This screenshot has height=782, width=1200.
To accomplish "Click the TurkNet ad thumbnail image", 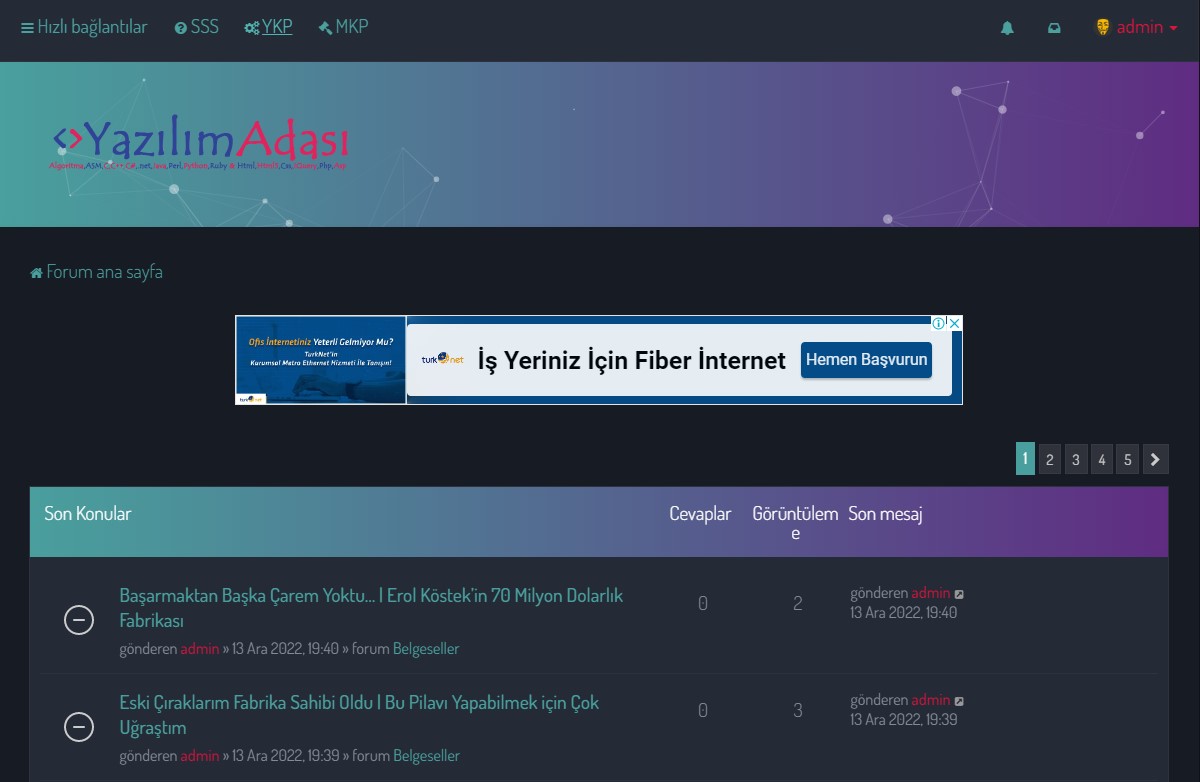I will pyautogui.click(x=321, y=360).
